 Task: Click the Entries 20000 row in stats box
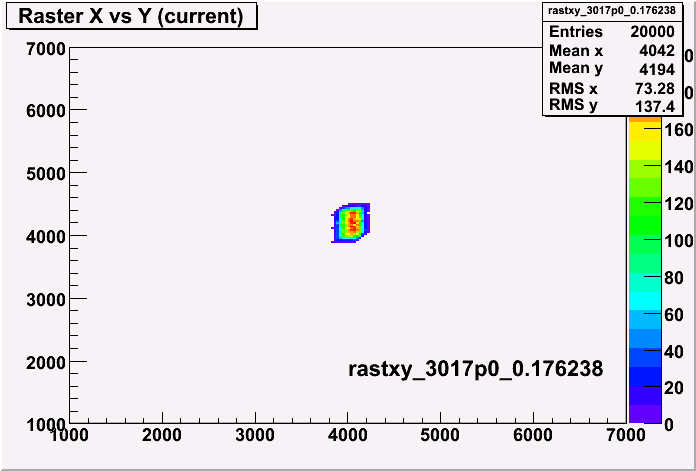coord(612,32)
